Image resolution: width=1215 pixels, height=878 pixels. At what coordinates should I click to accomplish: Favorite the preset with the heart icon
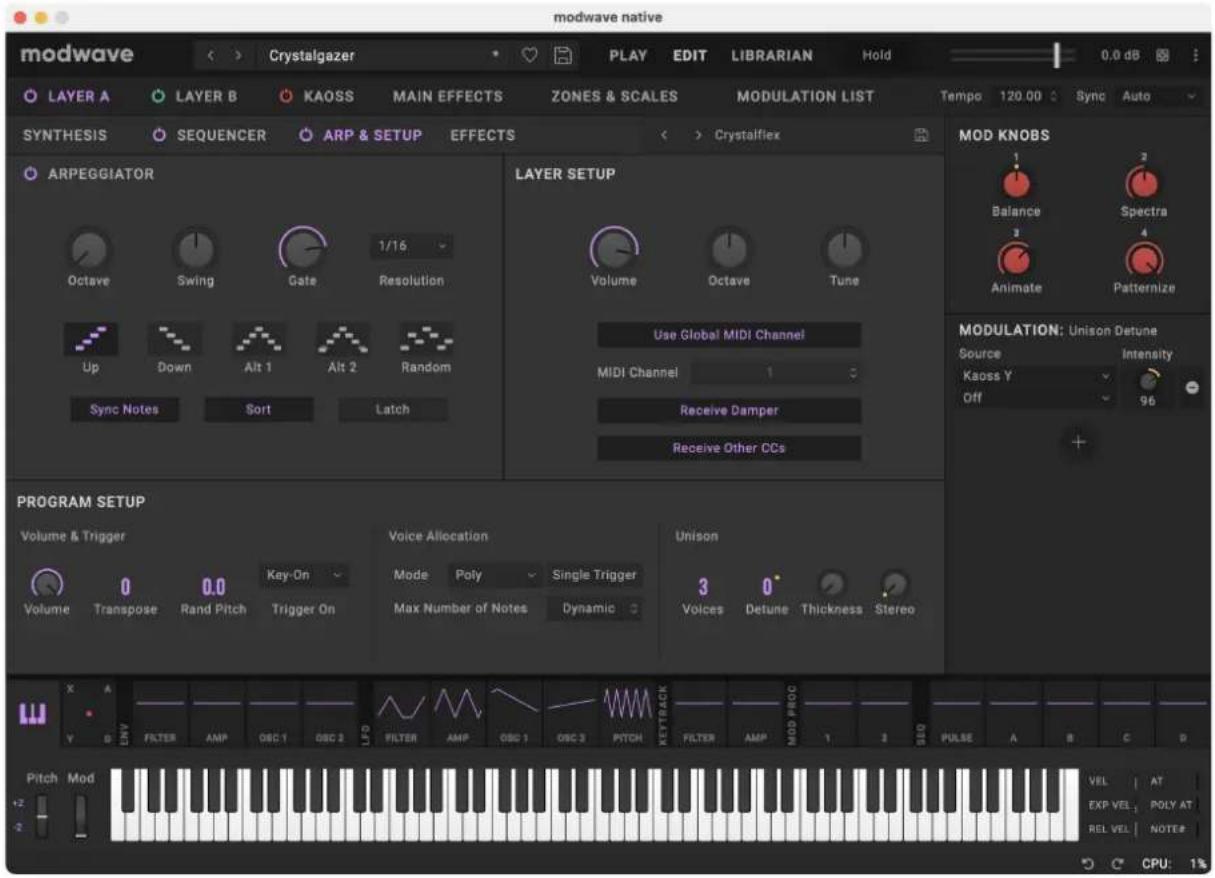click(x=531, y=56)
